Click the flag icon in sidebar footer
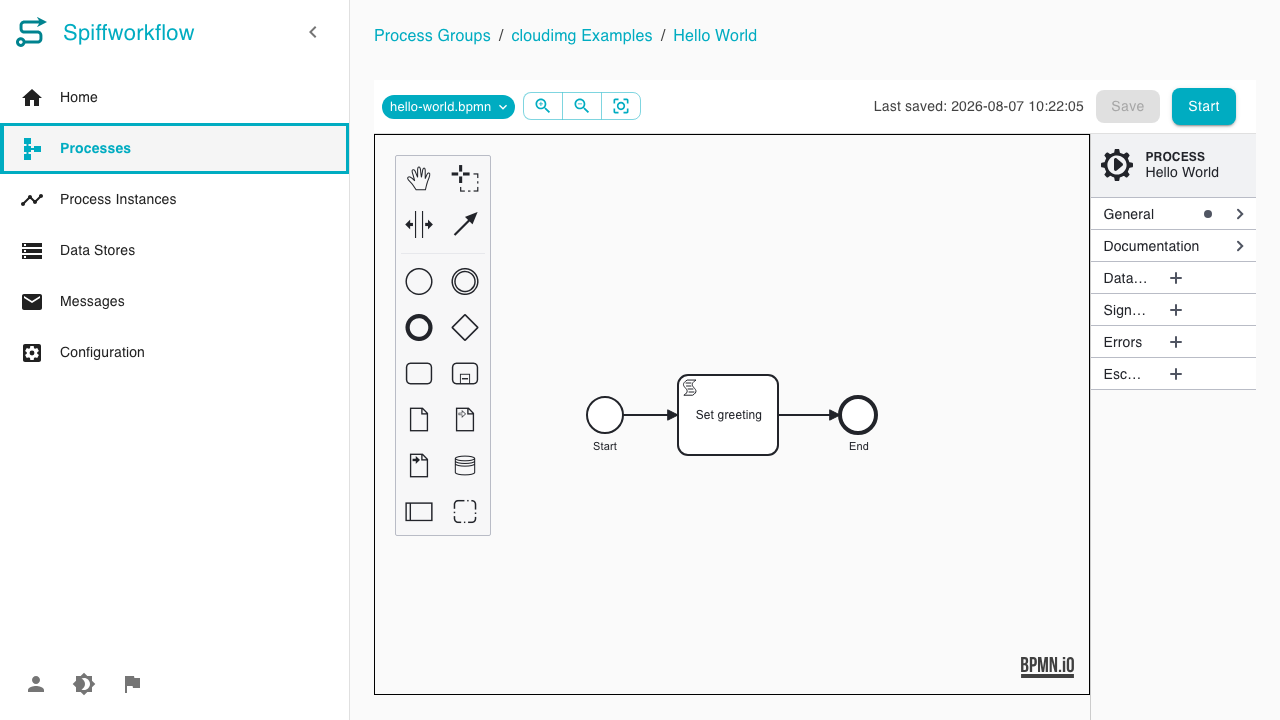 tap(132, 684)
